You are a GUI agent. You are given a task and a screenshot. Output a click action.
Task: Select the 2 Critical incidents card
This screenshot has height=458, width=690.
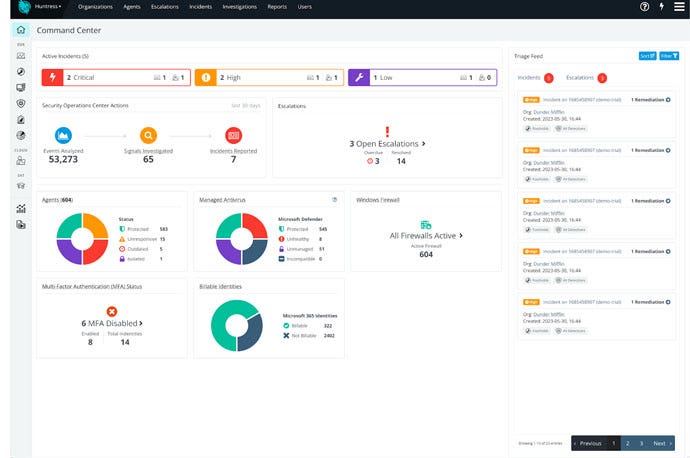(115, 77)
